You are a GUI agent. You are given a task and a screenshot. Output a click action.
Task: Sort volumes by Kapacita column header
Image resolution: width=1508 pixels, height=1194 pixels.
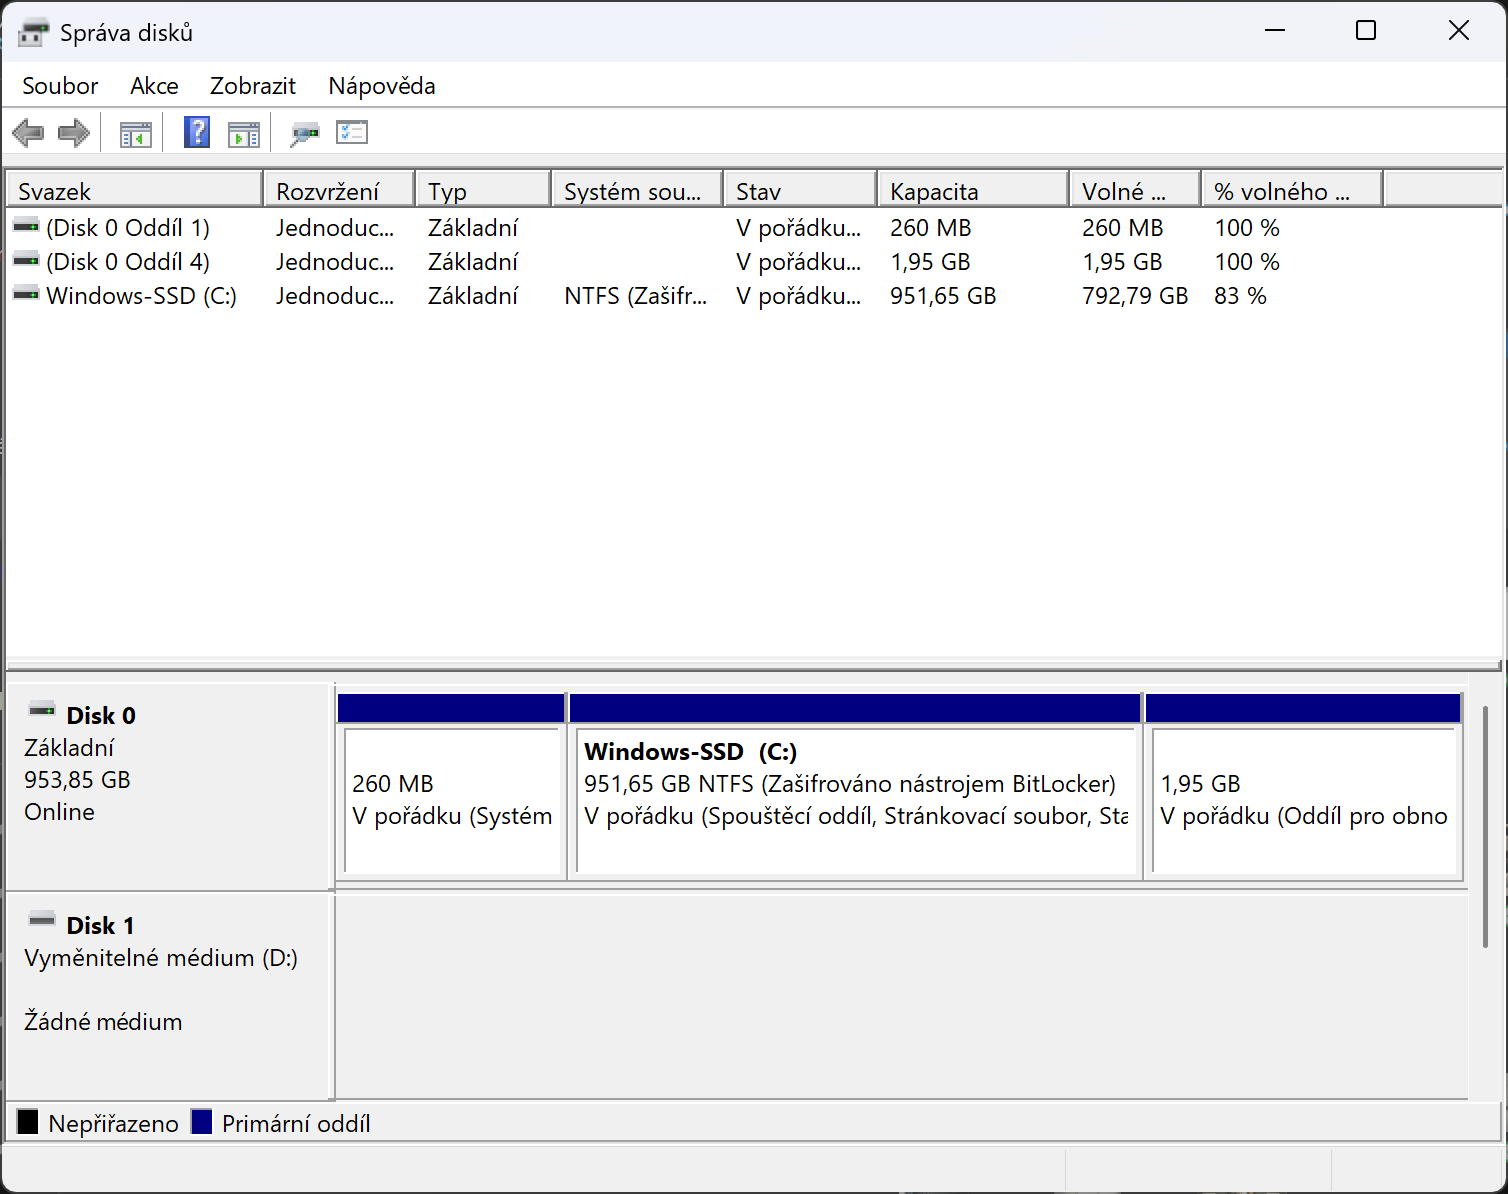coord(973,190)
